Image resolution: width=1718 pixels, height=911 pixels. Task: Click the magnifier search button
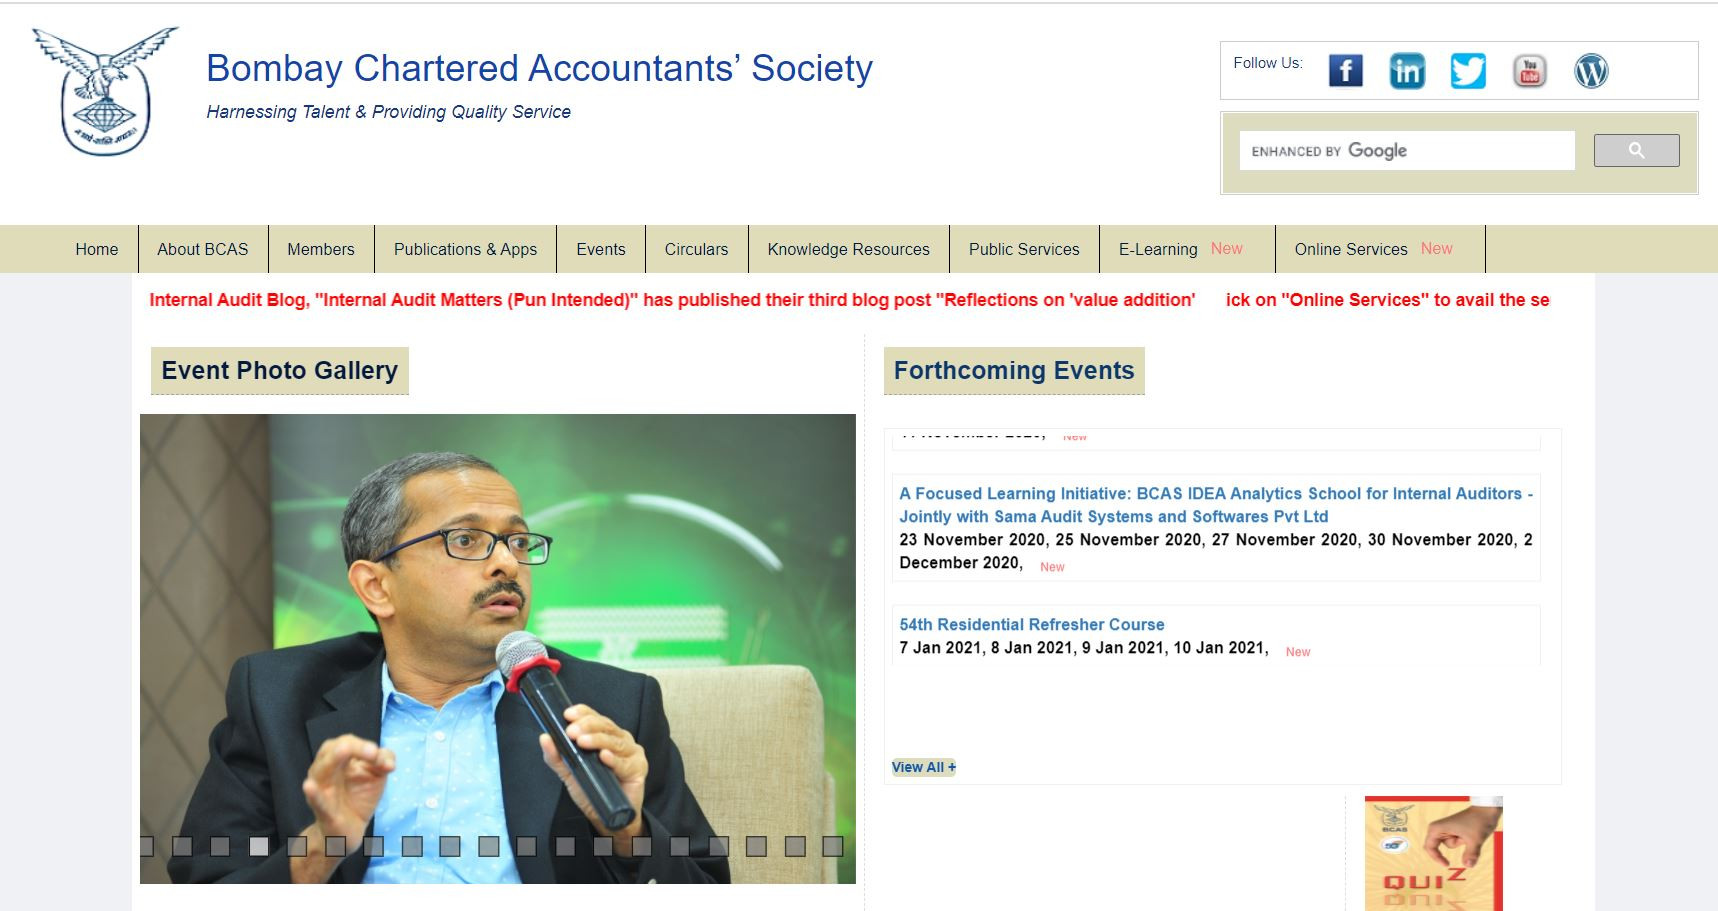(x=1636, y=150)
